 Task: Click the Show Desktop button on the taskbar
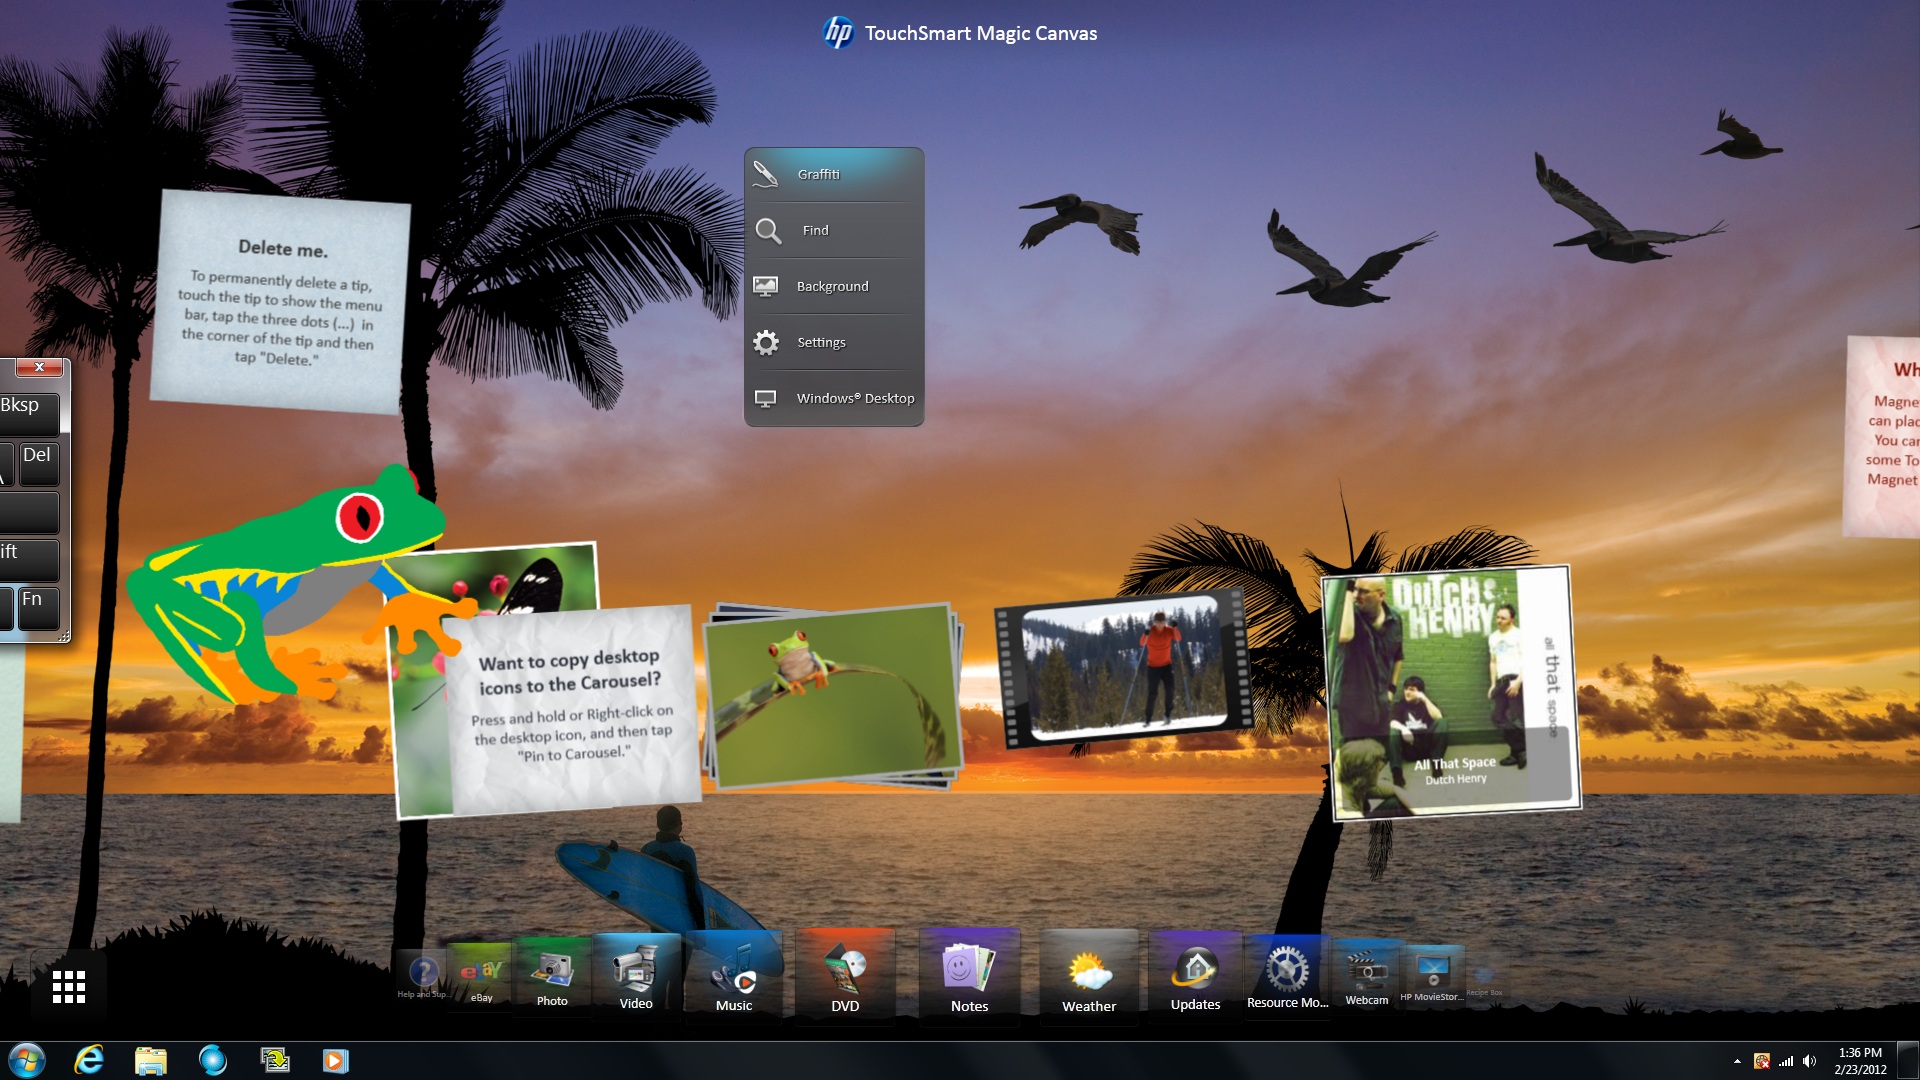tap(1909, 1060)
